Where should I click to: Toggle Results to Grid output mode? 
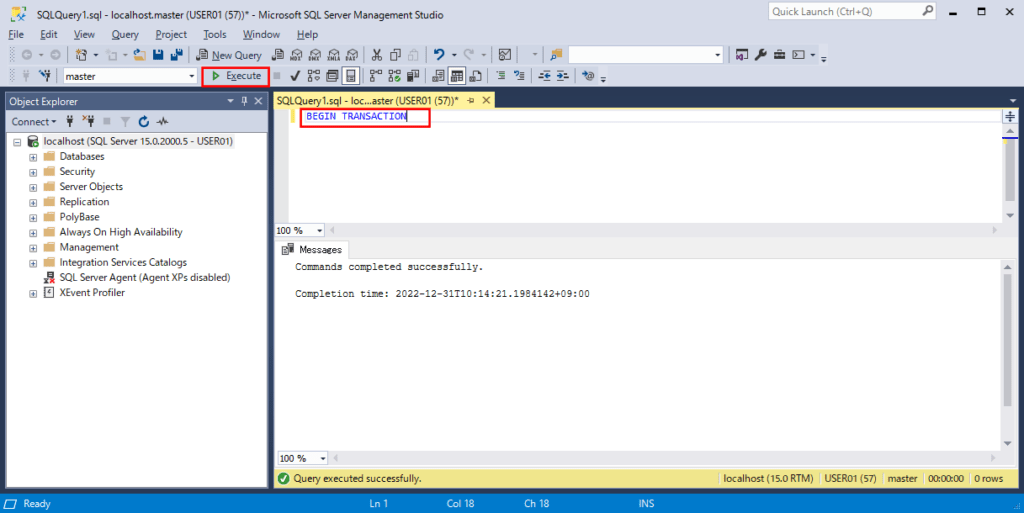(456, 76)
